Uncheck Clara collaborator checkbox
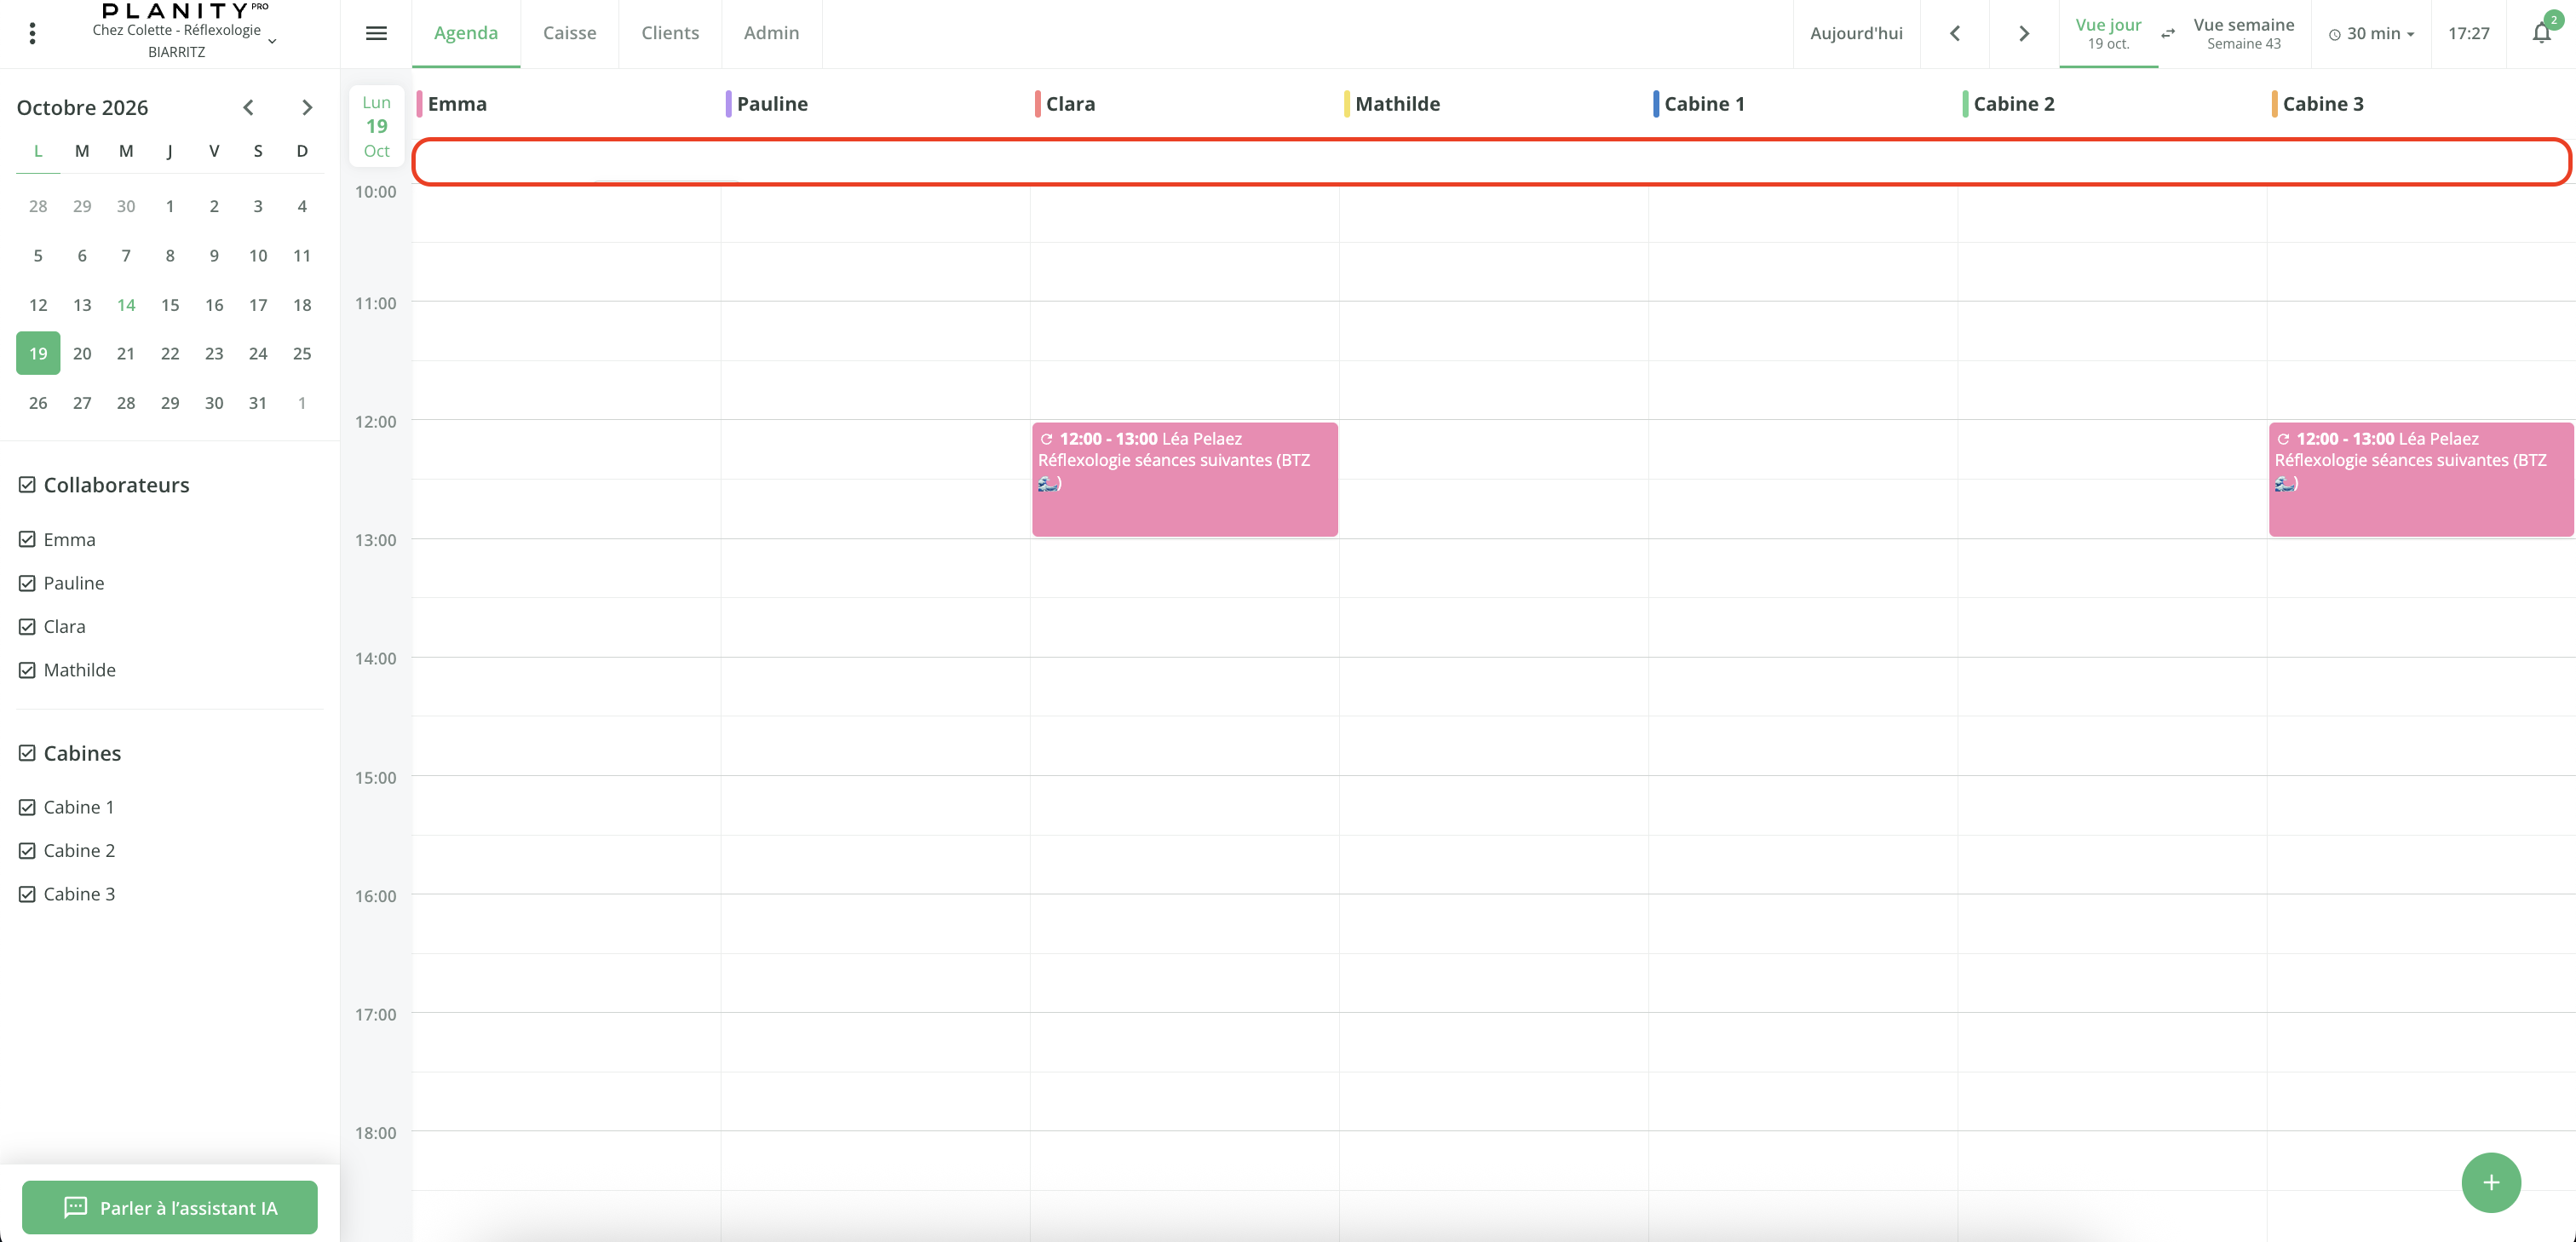The height and width of the screenshot is (1242, 2576). click(27, 627)
